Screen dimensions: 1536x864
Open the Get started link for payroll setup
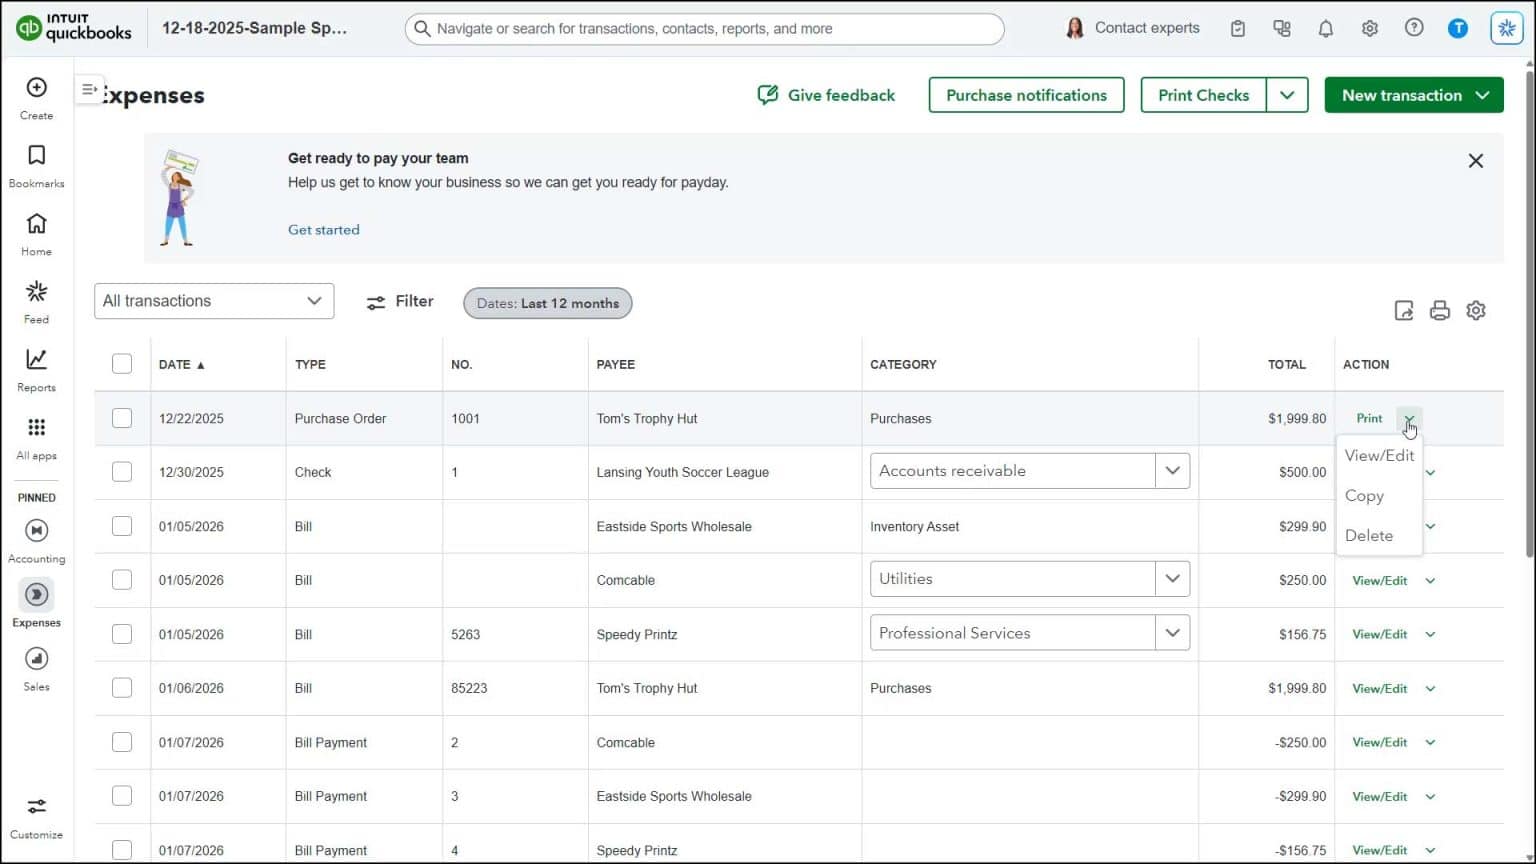tap(323, 229)
